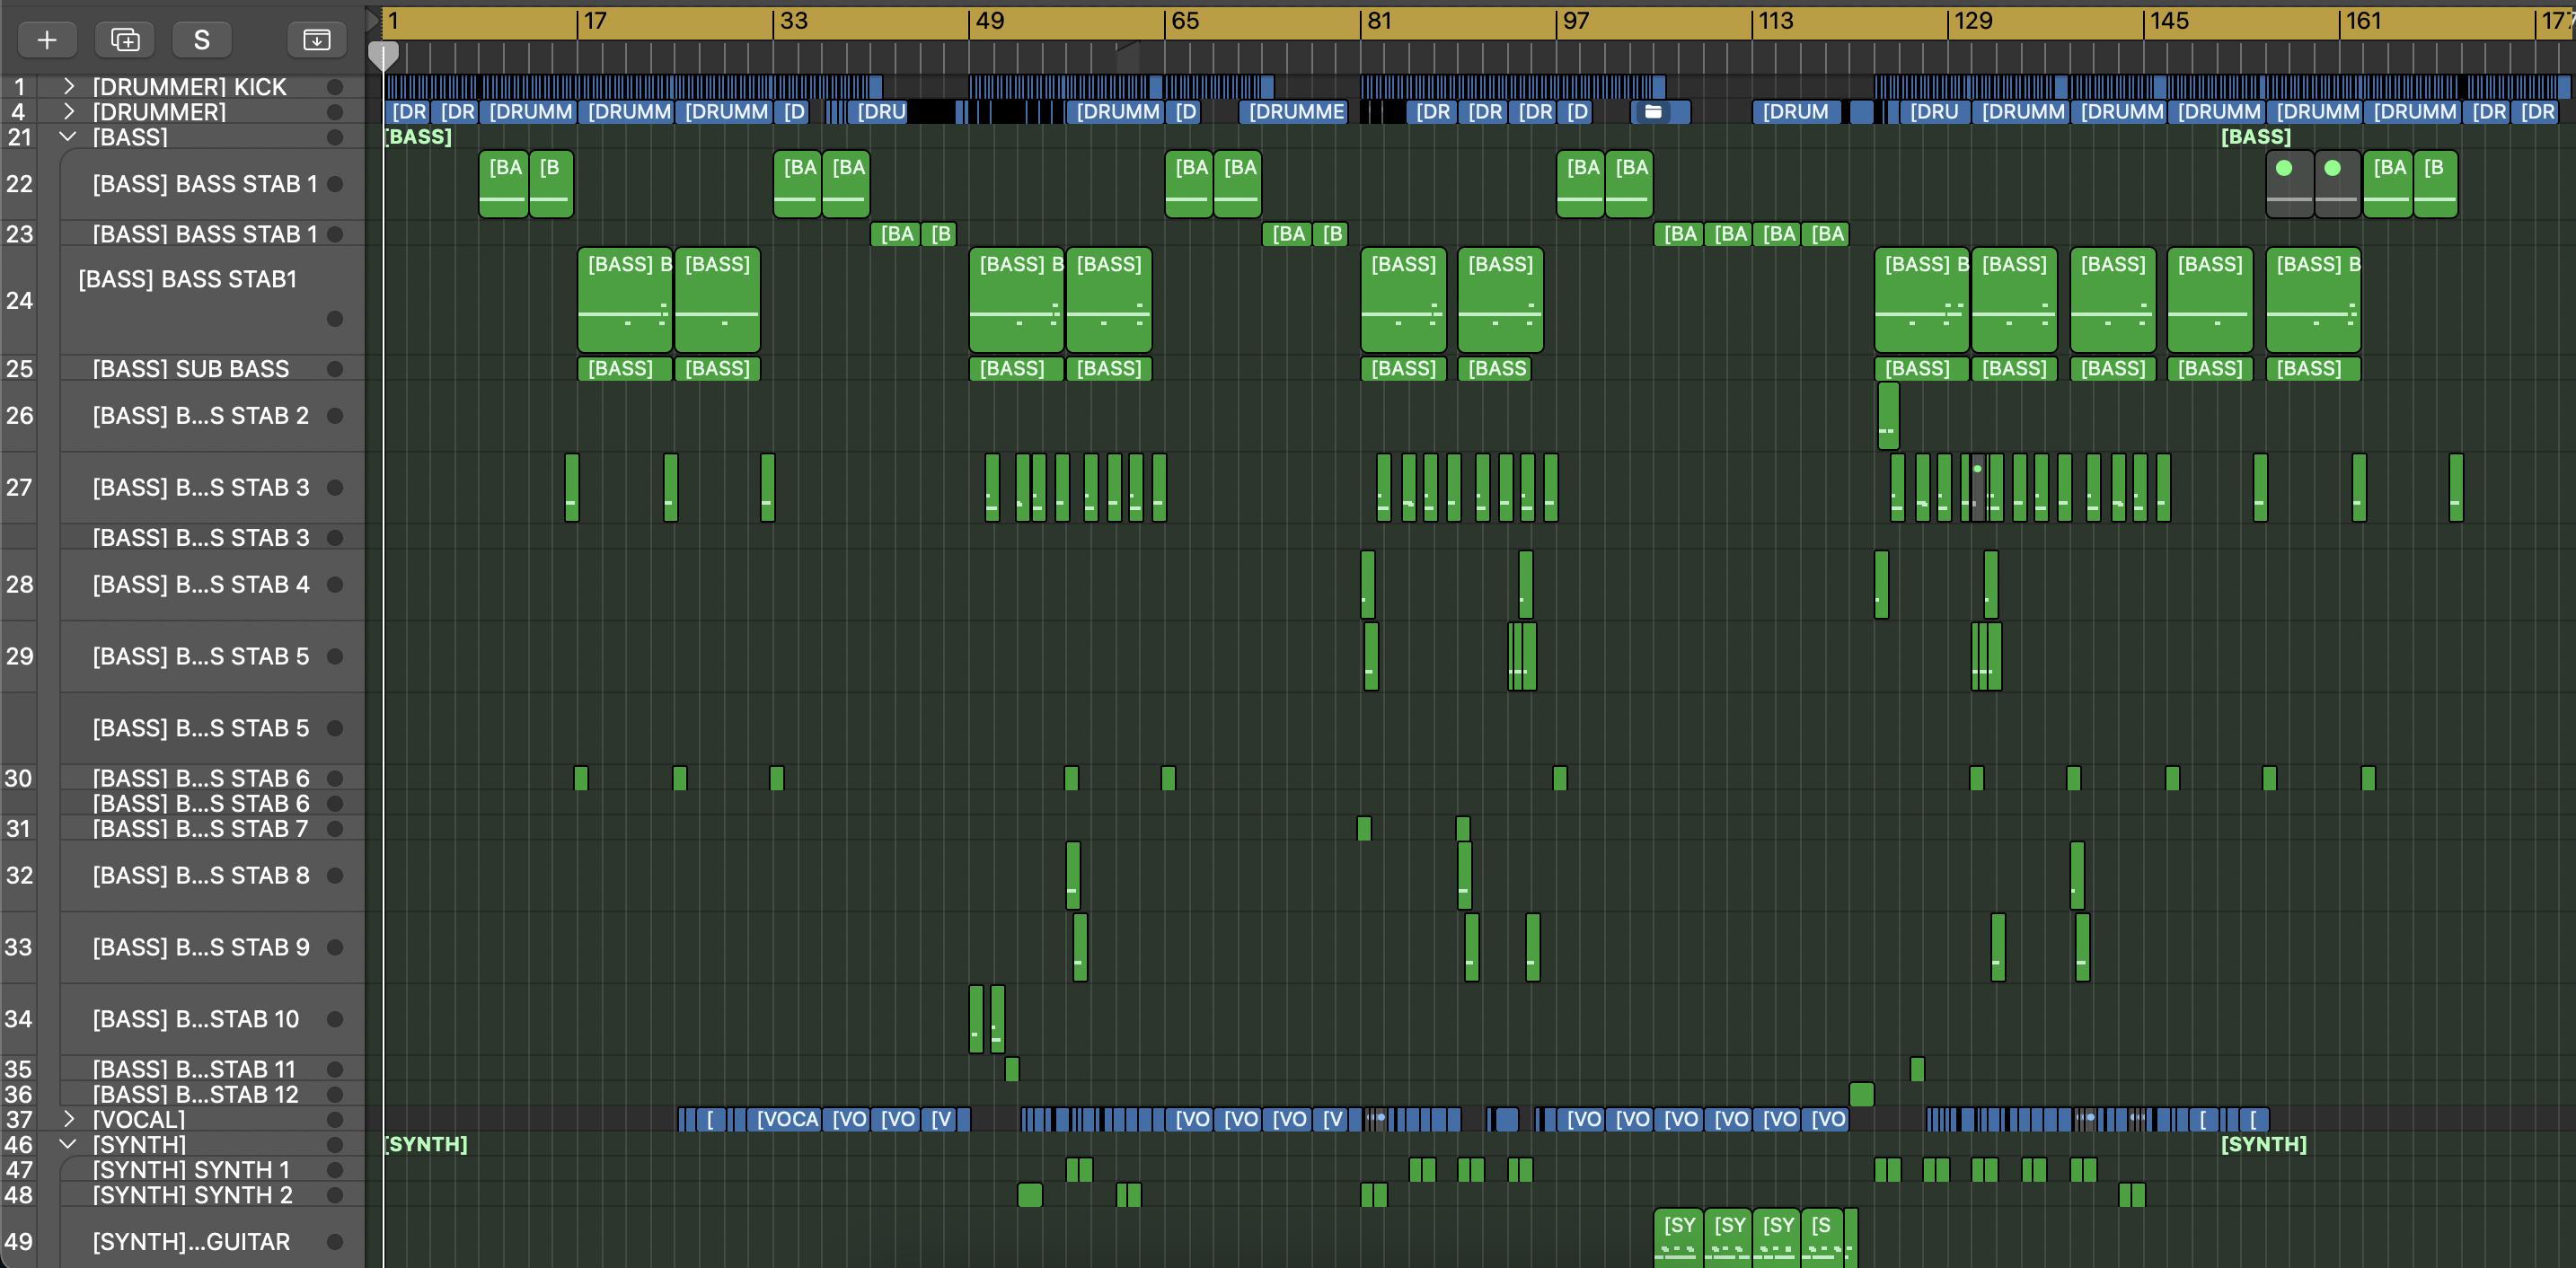Viewport: 2576px width, 1268px height.
Task: Select the first B...STAB 10 region near bar 49
Action: 976,1019
